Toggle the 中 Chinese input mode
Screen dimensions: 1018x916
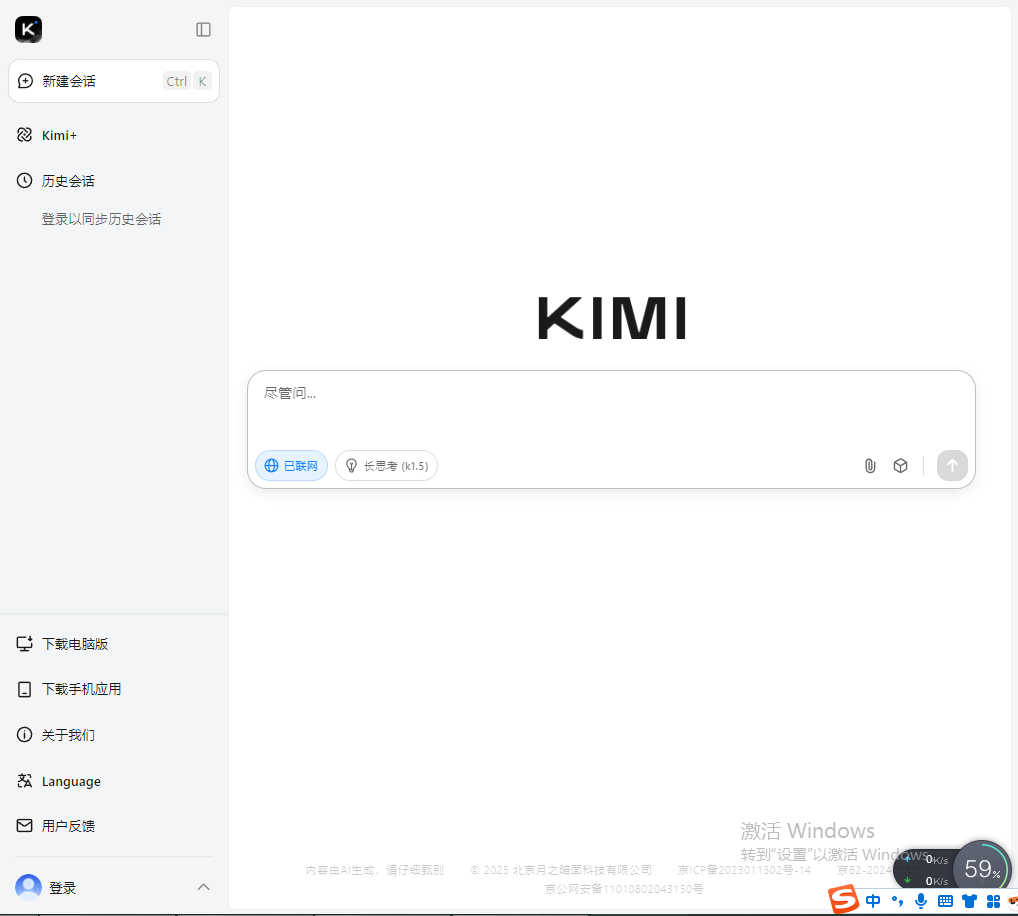(x=873, y=901)
